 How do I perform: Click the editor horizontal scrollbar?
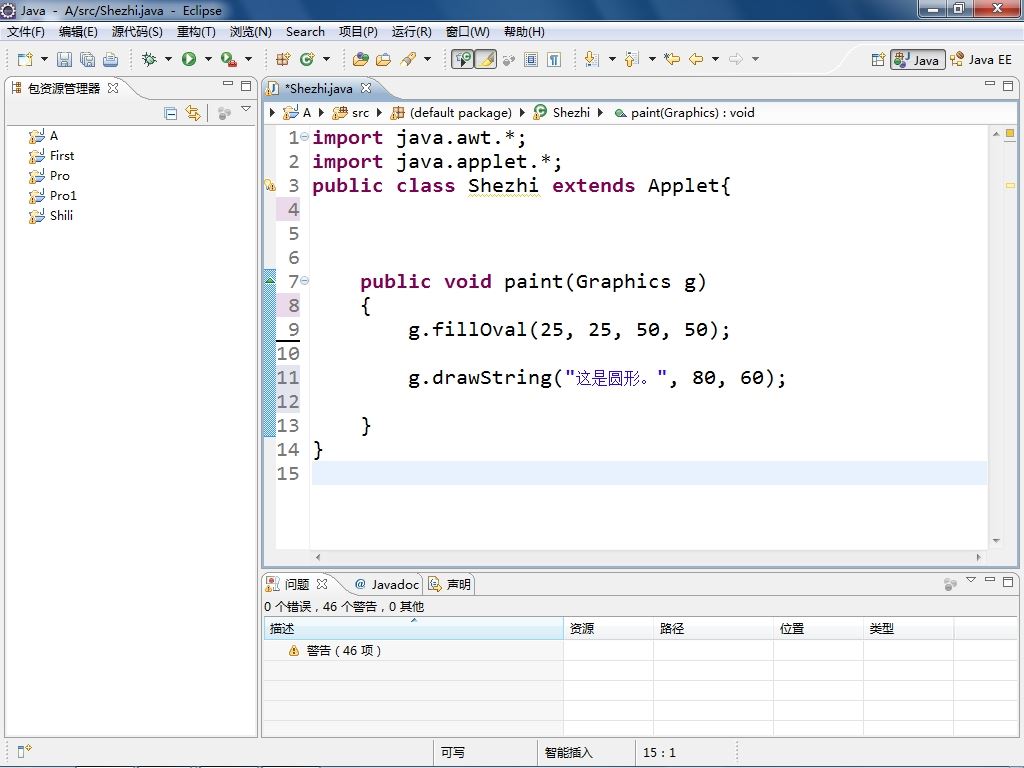[648, 557]
